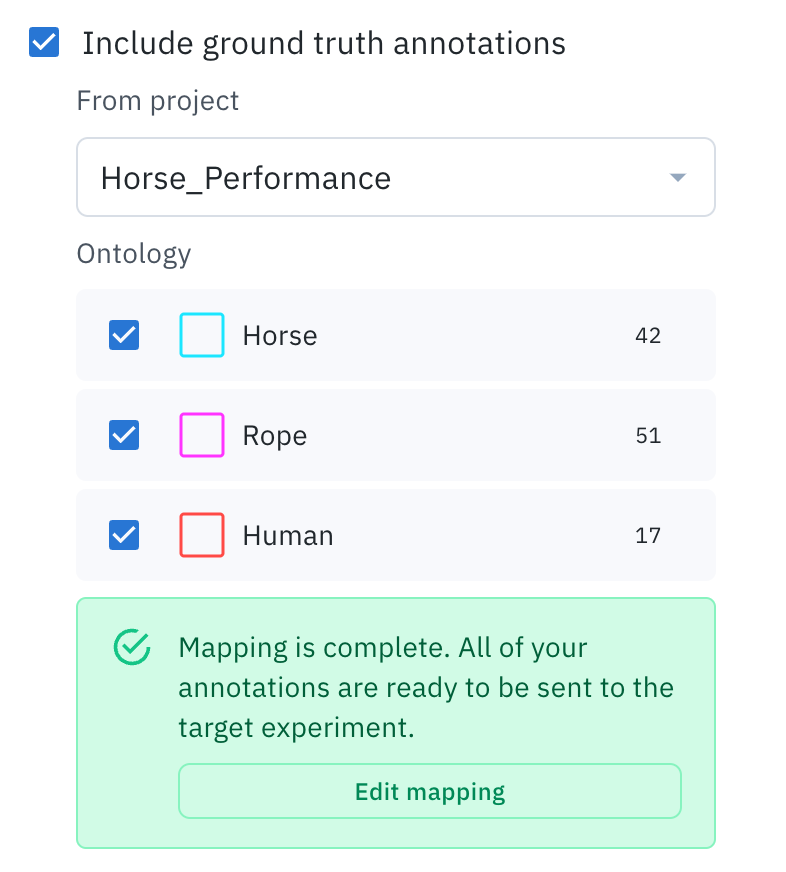The height and width of the screenshot is (872, 786).
Task: Open the Horse_Performance project dropdown
Action: (x=396, y=177)
